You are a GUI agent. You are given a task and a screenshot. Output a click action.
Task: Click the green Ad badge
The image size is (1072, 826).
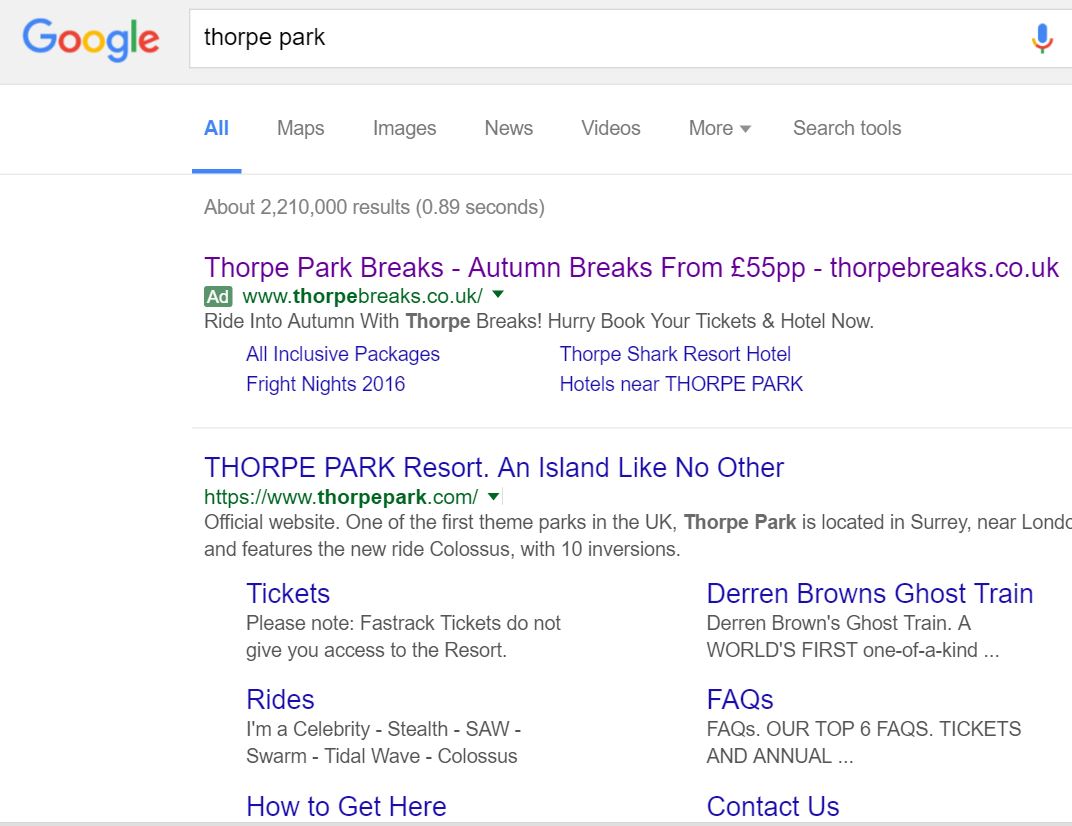point(218,296)
